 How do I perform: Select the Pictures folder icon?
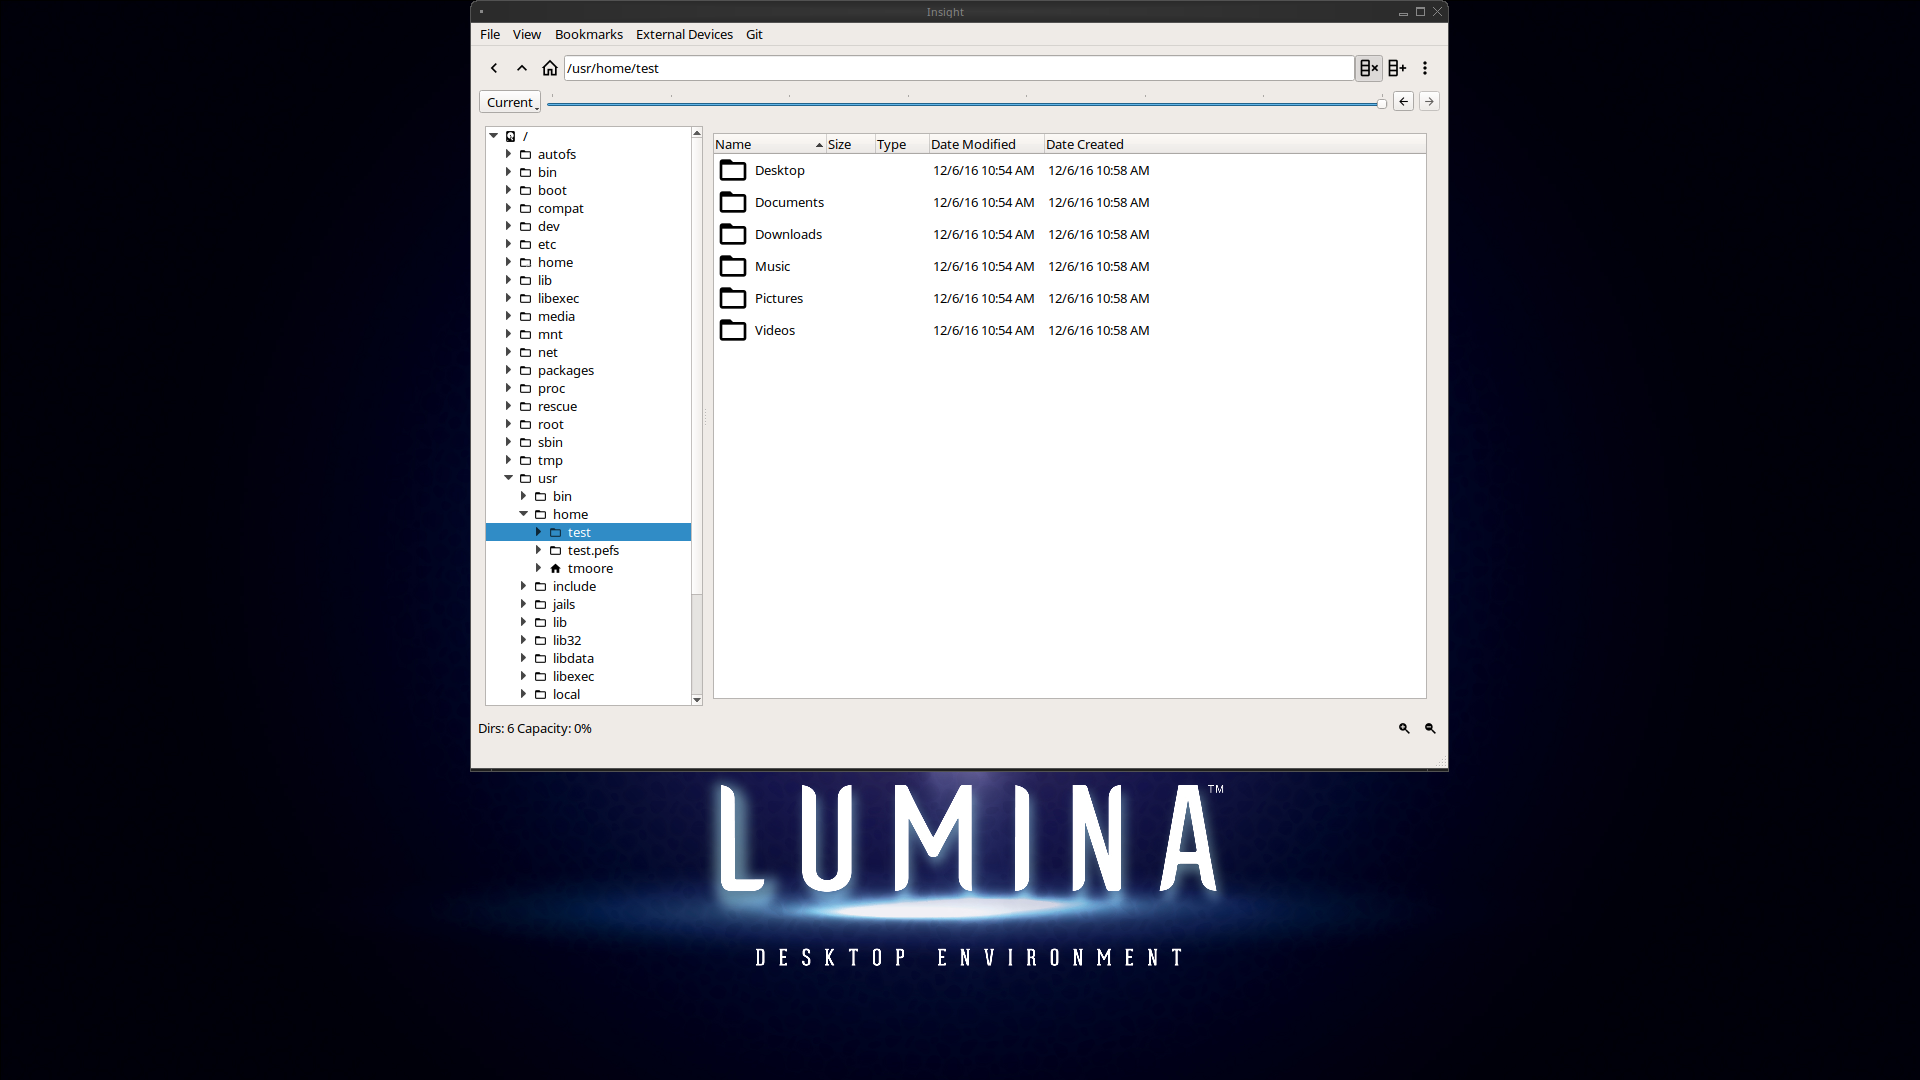(733, 298)
